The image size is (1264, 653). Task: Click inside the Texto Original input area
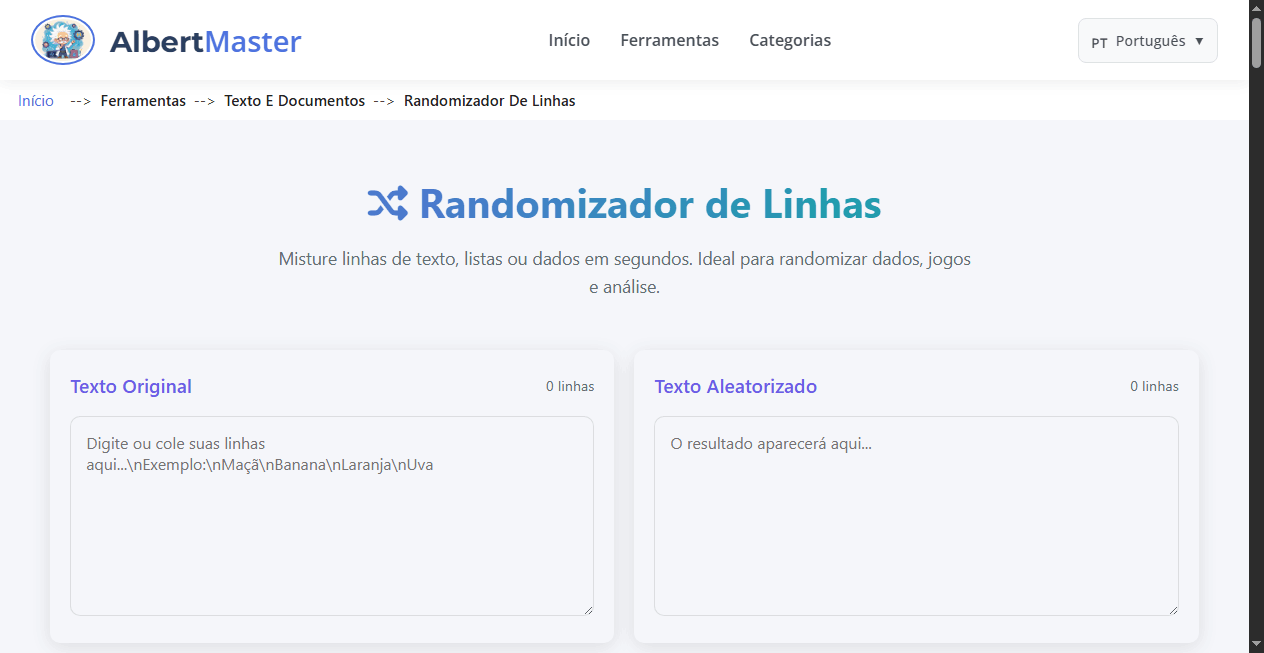click(x=331, y=515)
